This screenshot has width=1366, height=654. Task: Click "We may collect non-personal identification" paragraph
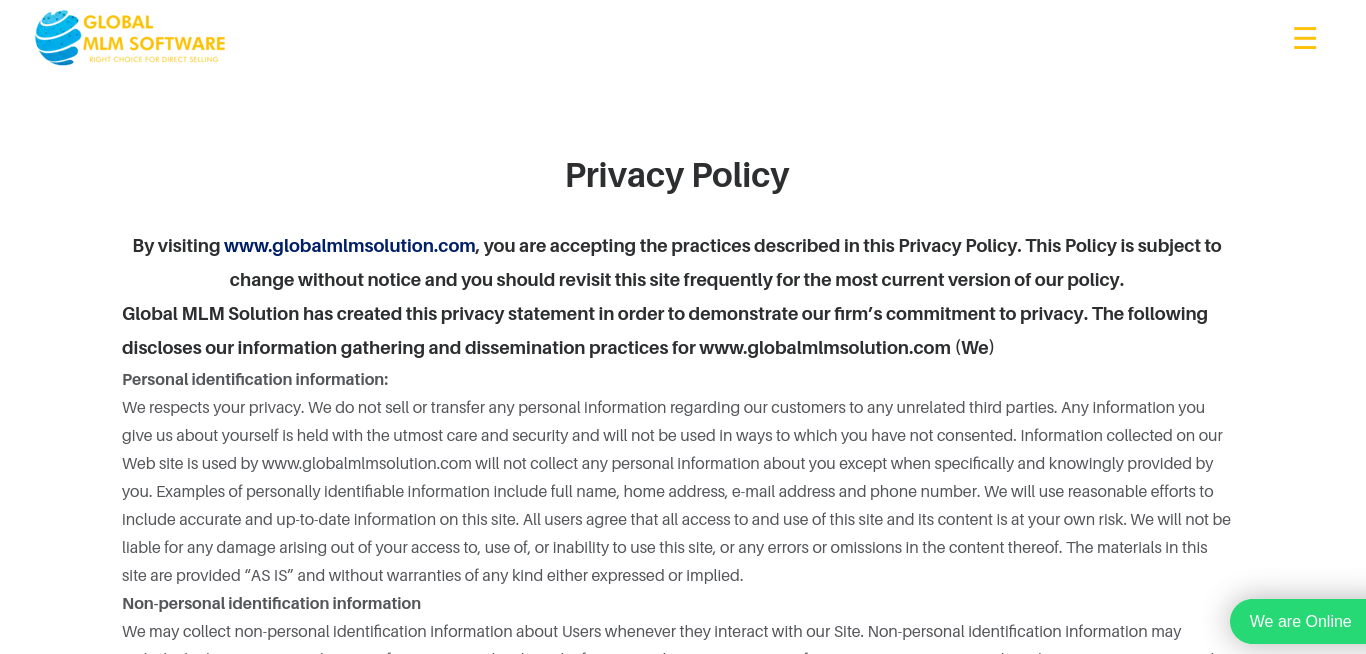pos(400,632)
